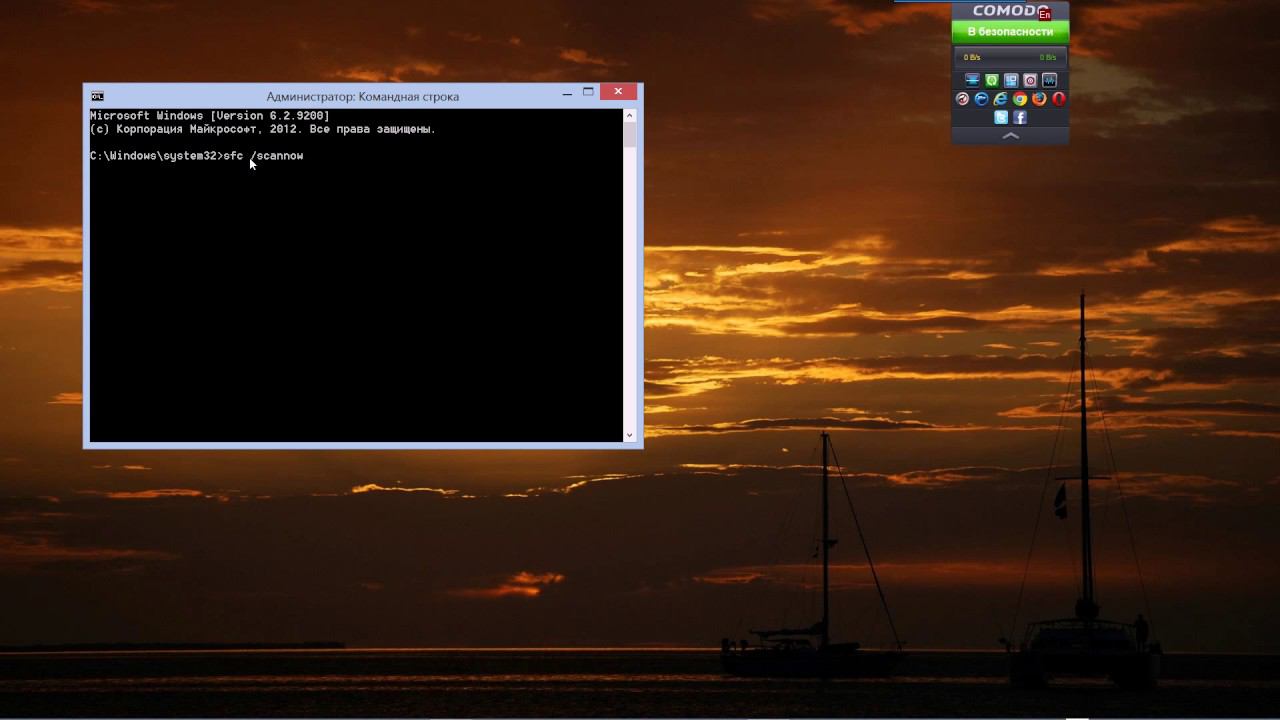Image resolution: width=1280 pixels, height=720 pixels.
Task: Click the green "В безопасности" status button
Action: [1010, 32]
